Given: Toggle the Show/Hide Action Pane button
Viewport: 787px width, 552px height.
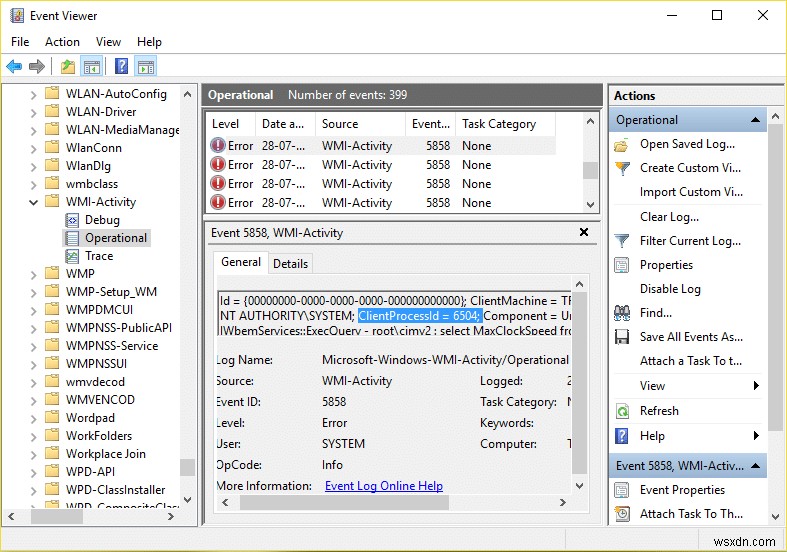Looking at the screenshot, I should pos(145,67).
